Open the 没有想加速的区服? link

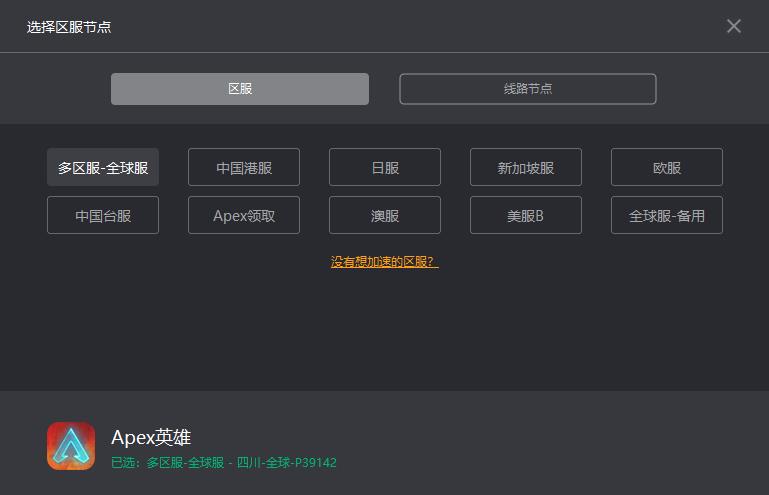(x=384, y=262)
